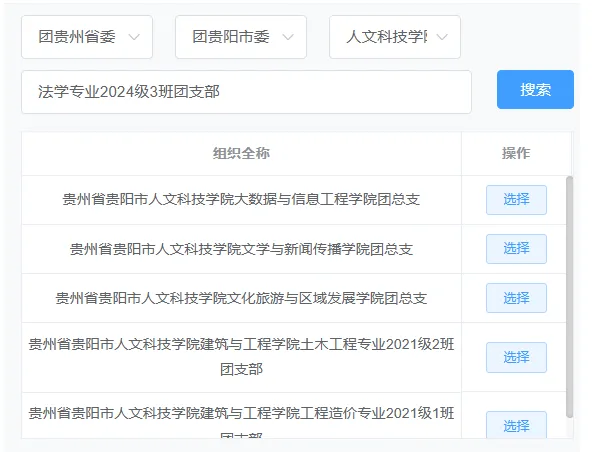Click row text 贵州省贵阳市人文科技学院文学与新闻传播学院团总支
This screenshot has height=452, width=593.
click(241, 249)
